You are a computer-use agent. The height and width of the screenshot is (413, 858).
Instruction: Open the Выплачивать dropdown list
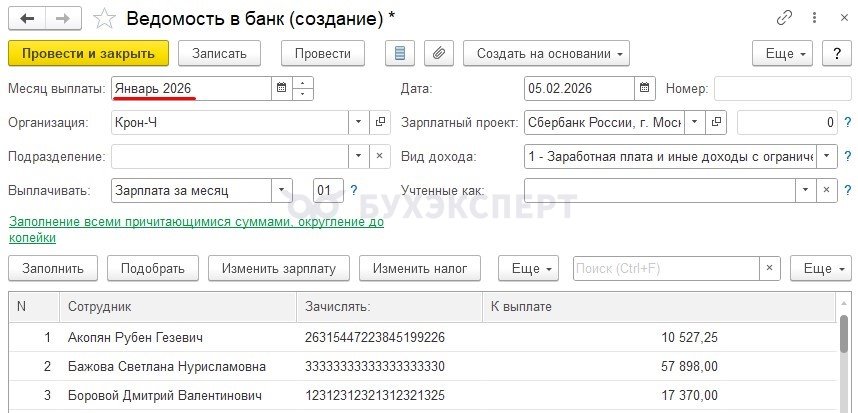(282, 190)
